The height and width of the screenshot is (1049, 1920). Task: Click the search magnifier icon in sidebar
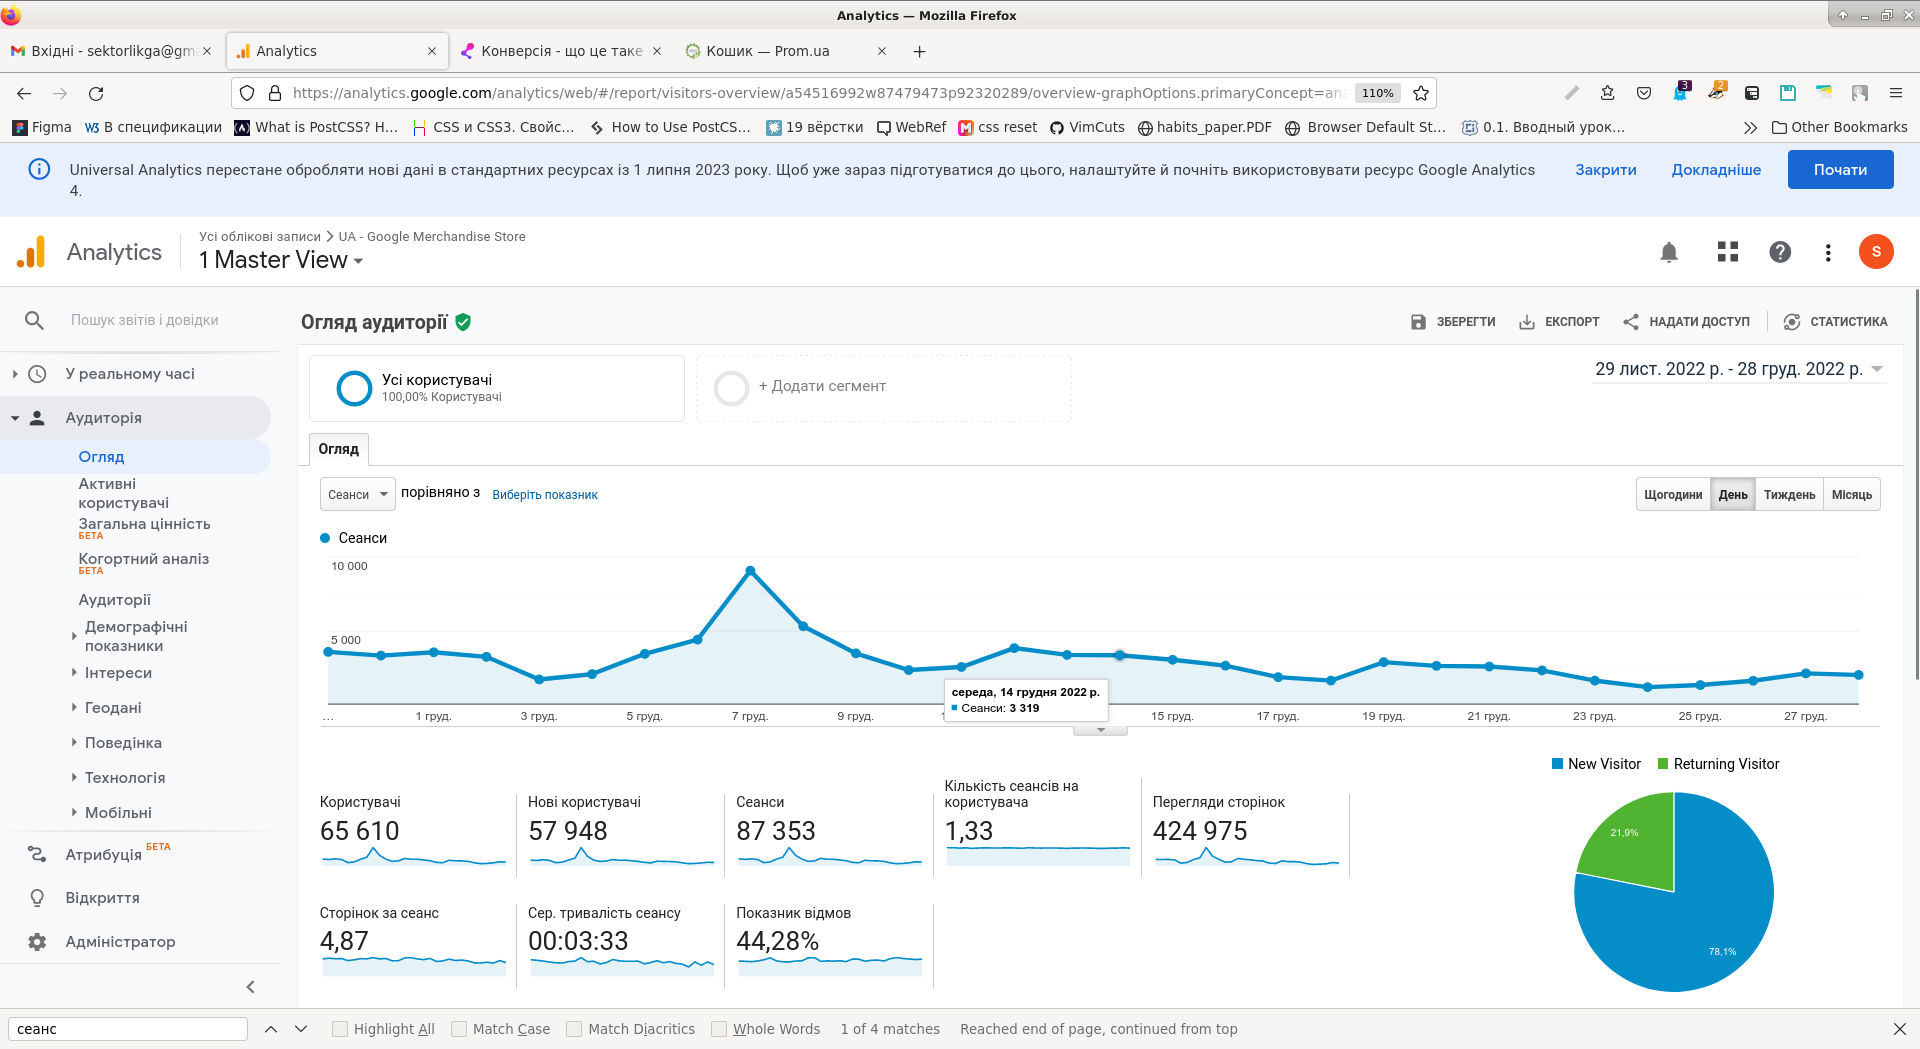click(34, 320)
